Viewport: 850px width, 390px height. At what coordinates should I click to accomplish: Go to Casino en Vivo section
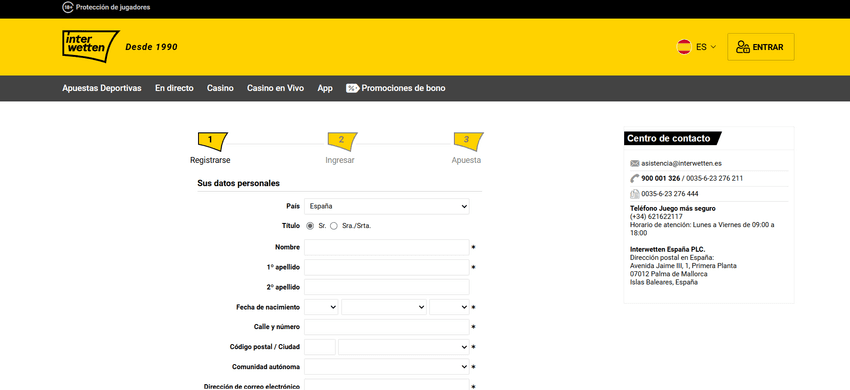coord(275,88)
